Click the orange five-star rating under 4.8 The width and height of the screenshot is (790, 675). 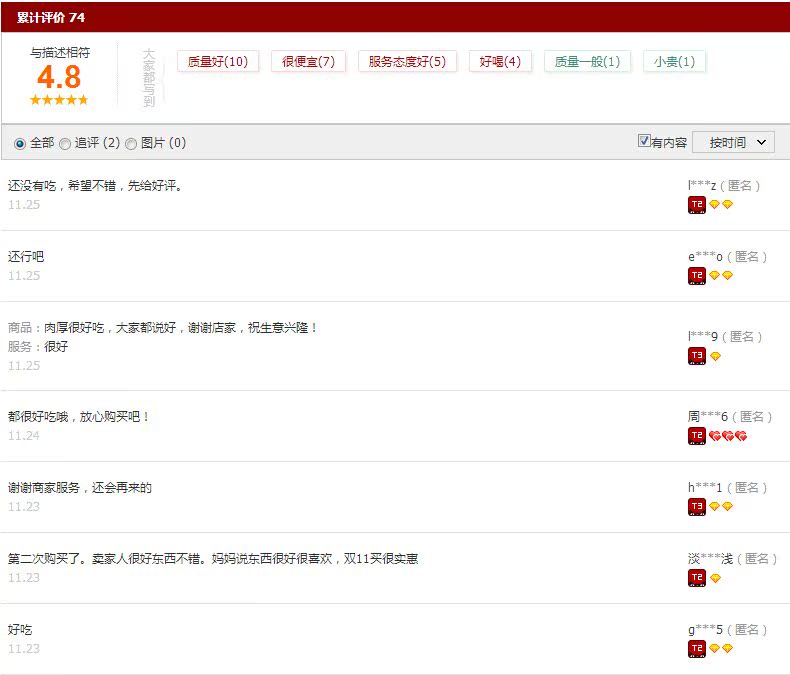click(x=59, y=100)
